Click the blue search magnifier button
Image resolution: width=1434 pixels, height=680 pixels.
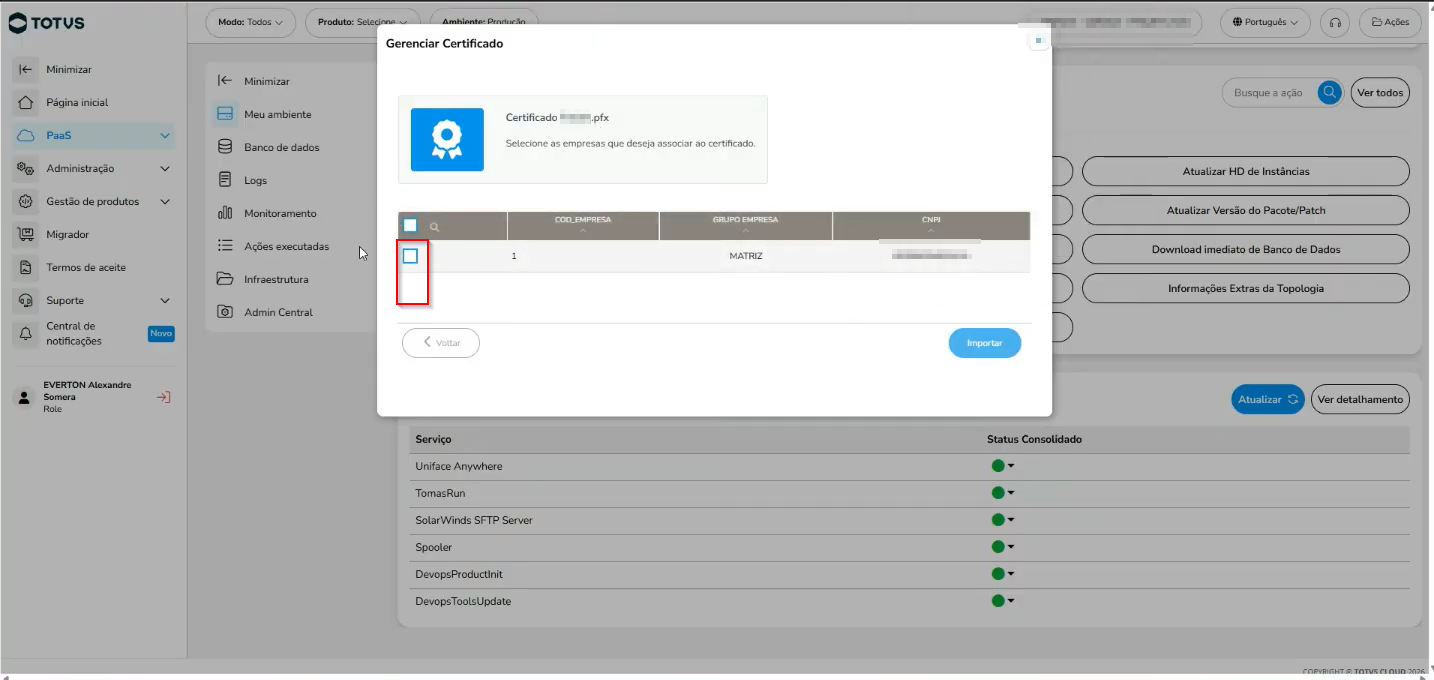point(1329,92)
